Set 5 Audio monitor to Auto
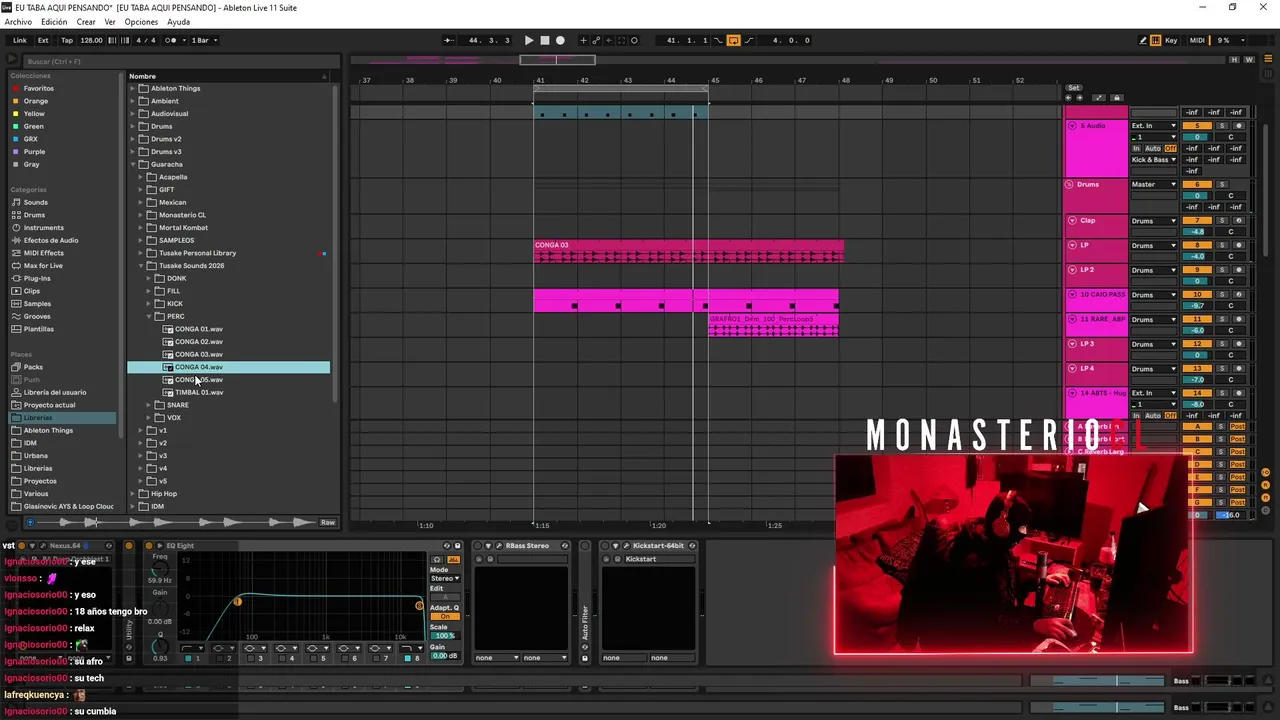This screenshot has width=1280, height=720. 1153,148
